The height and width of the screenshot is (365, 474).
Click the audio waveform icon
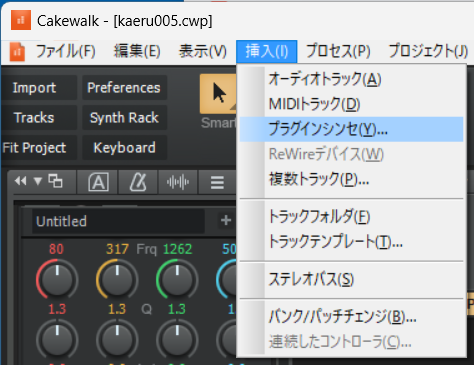tap(178, 182)
